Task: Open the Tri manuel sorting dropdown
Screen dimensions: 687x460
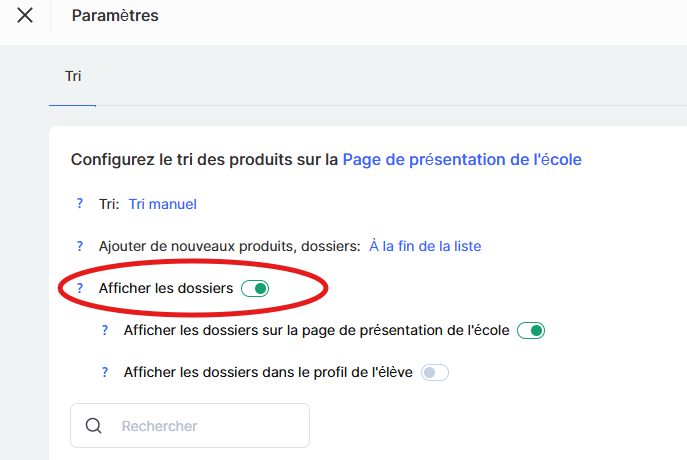Action: coord(162,204)
